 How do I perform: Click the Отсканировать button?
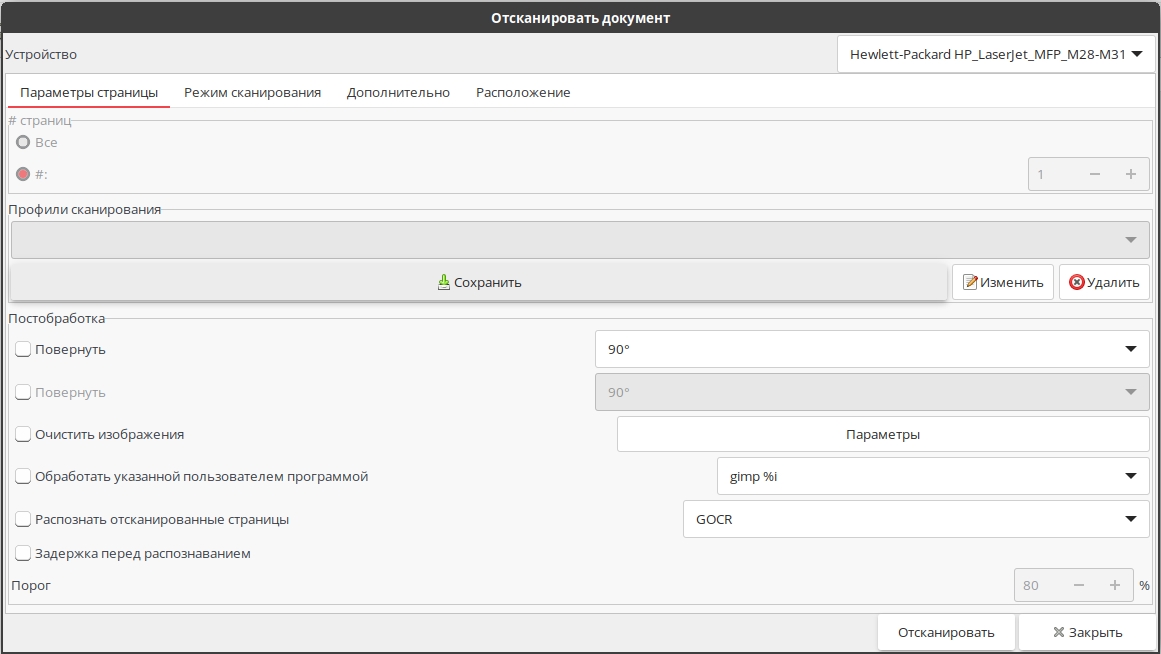[946, 632]
